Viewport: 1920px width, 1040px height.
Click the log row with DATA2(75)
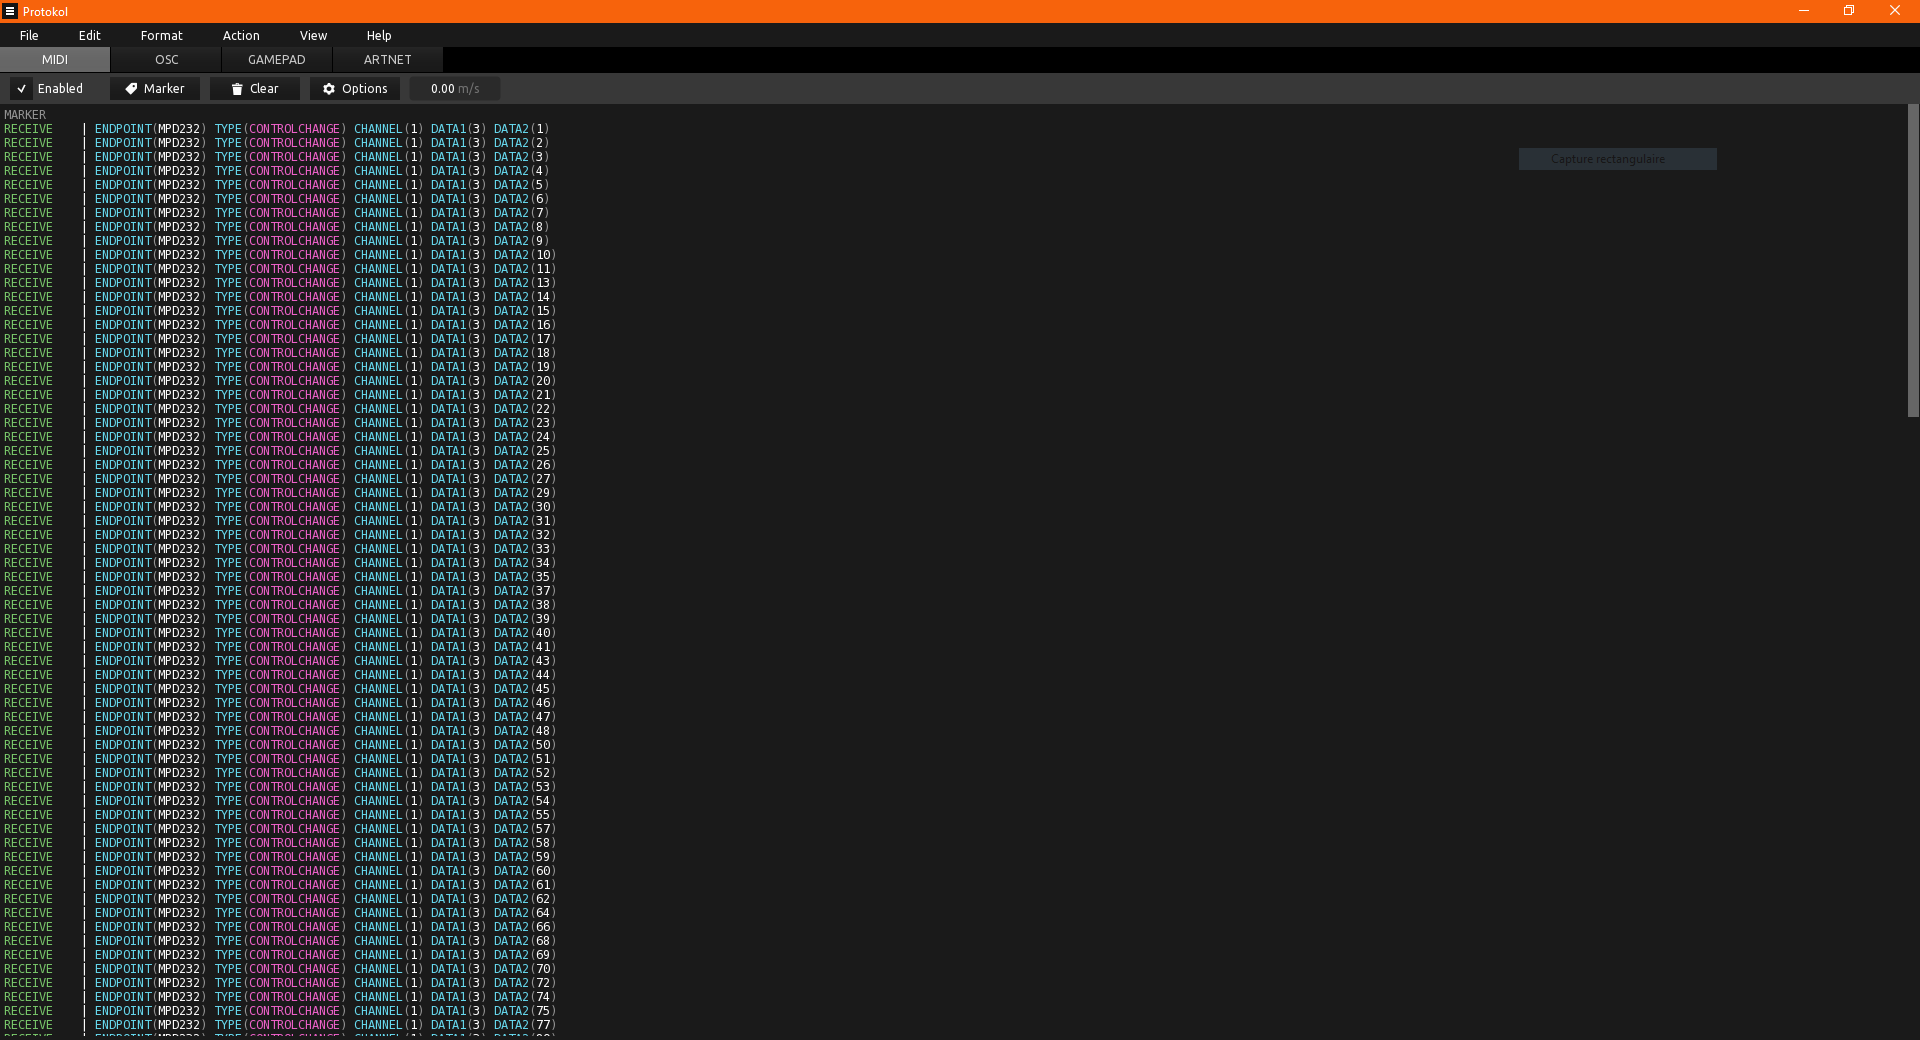[x=280, y=1011]
